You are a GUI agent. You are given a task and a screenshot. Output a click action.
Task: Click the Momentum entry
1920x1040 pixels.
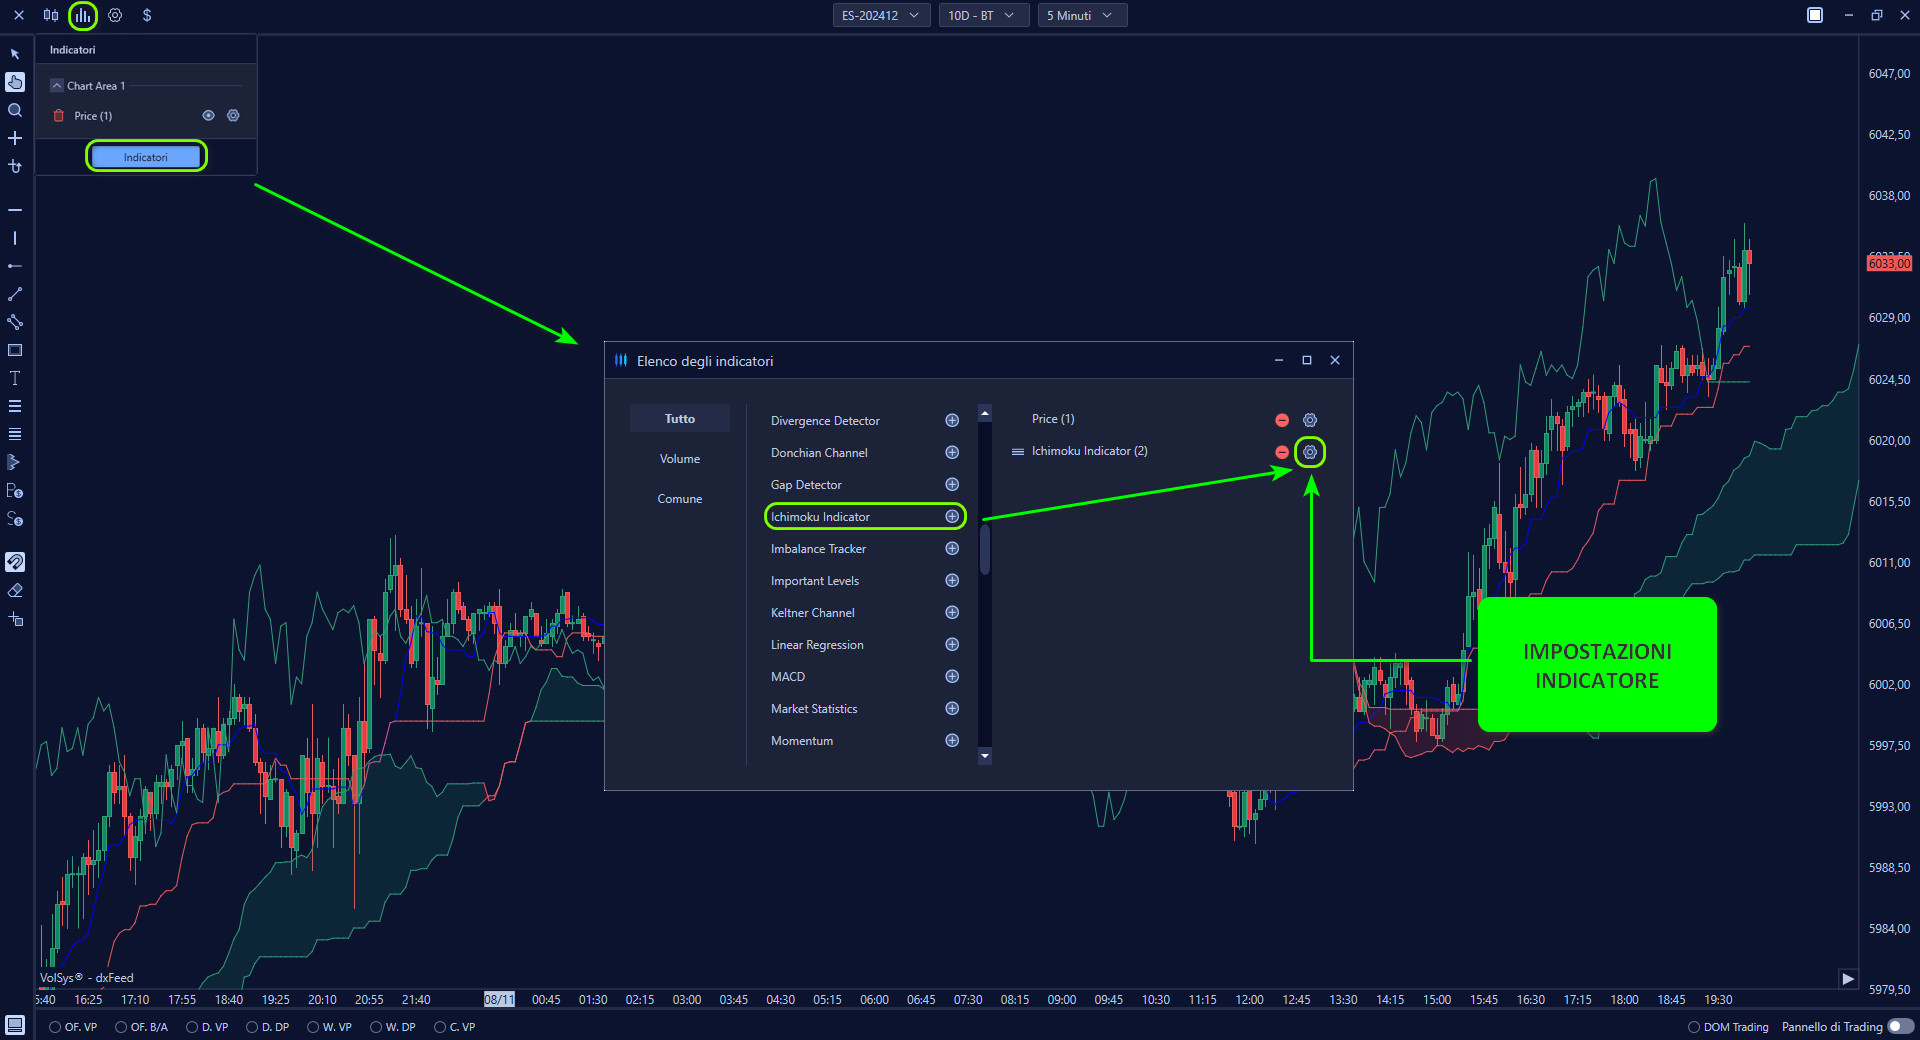click(802, 741)
